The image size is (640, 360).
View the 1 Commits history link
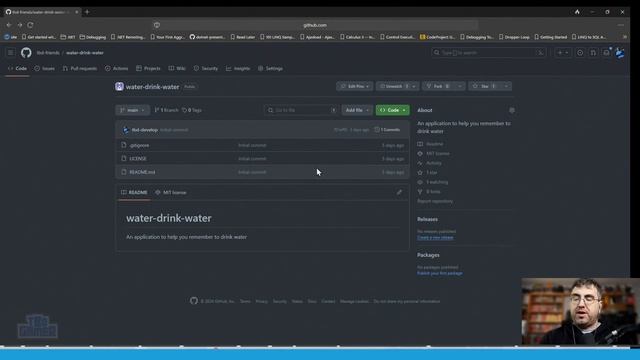[x=387, y=130]
